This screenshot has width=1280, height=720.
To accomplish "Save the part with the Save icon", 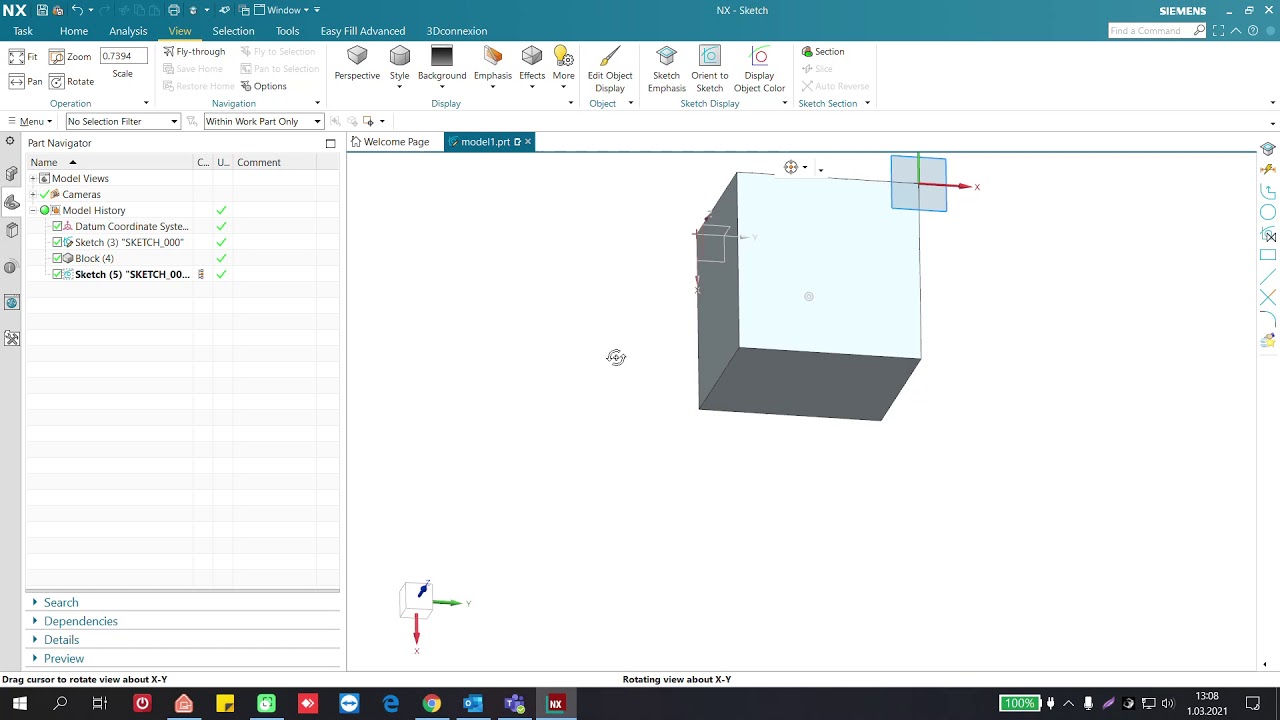I will [42, 10].
